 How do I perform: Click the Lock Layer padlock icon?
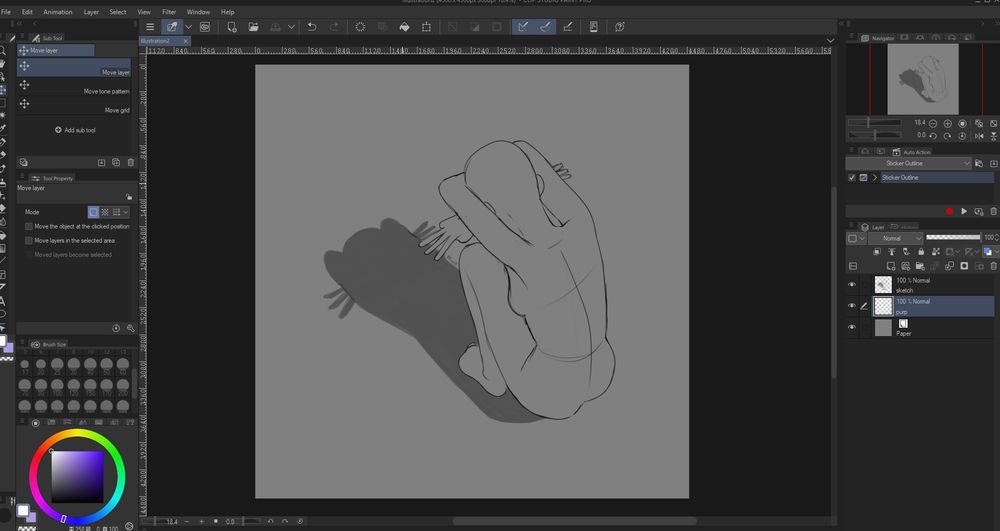tap(921, 252)
